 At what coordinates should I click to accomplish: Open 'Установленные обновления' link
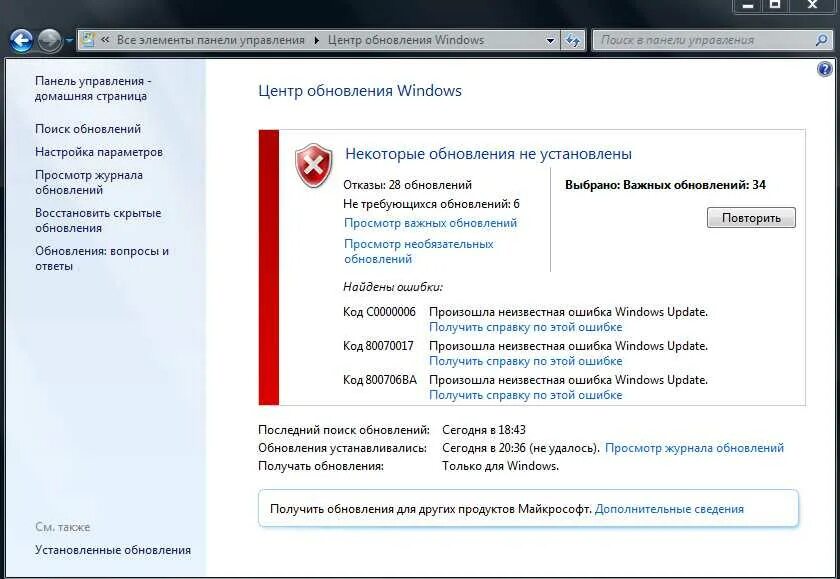(113, 550)
